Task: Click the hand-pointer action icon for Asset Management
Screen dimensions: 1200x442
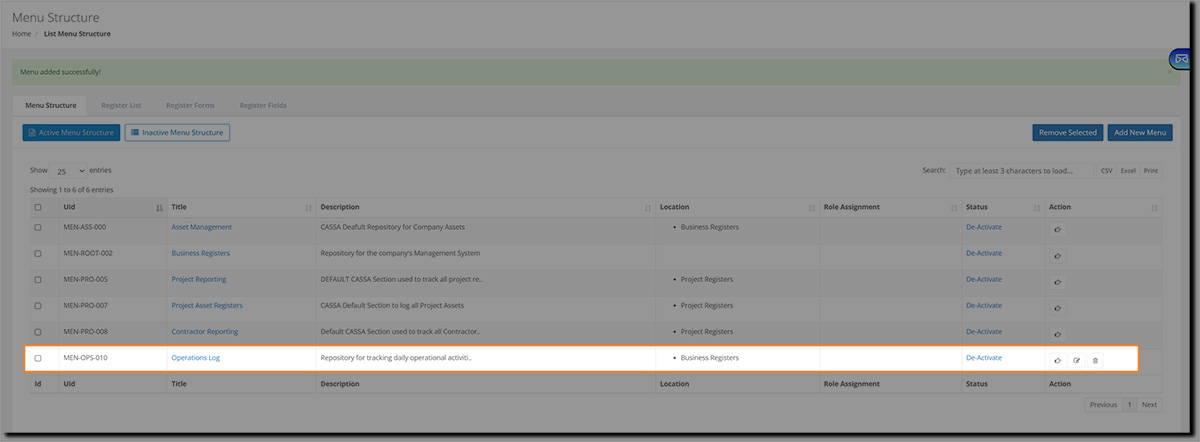Action: (1058, 229)
